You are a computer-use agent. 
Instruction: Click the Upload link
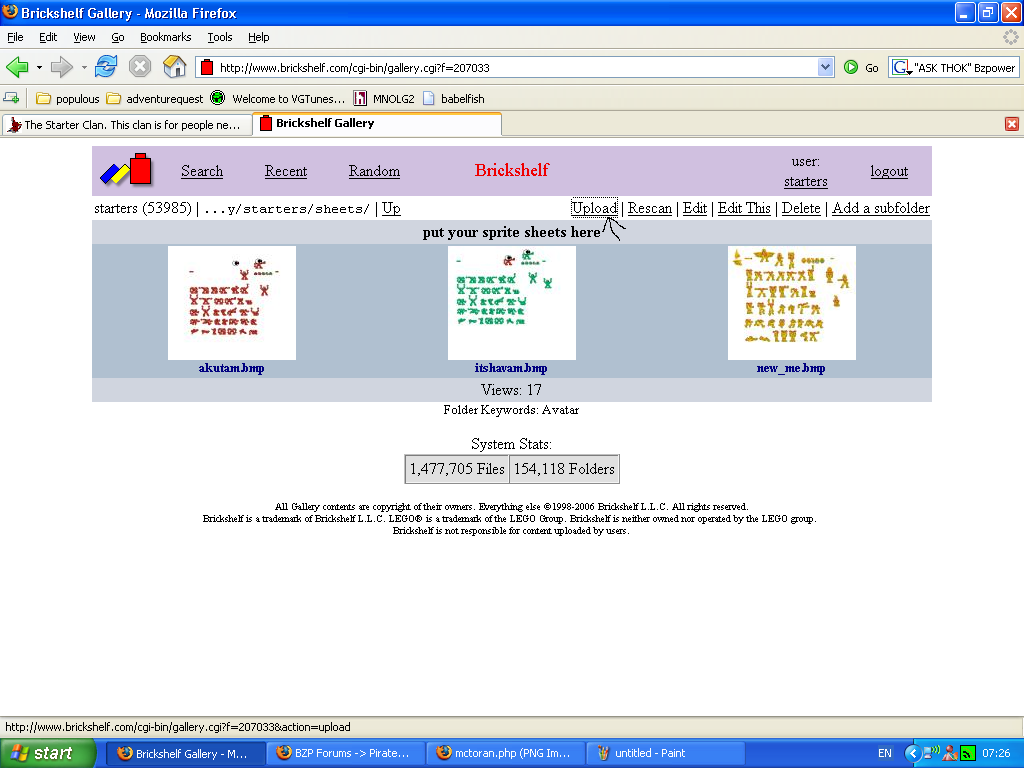pos(594,208)
